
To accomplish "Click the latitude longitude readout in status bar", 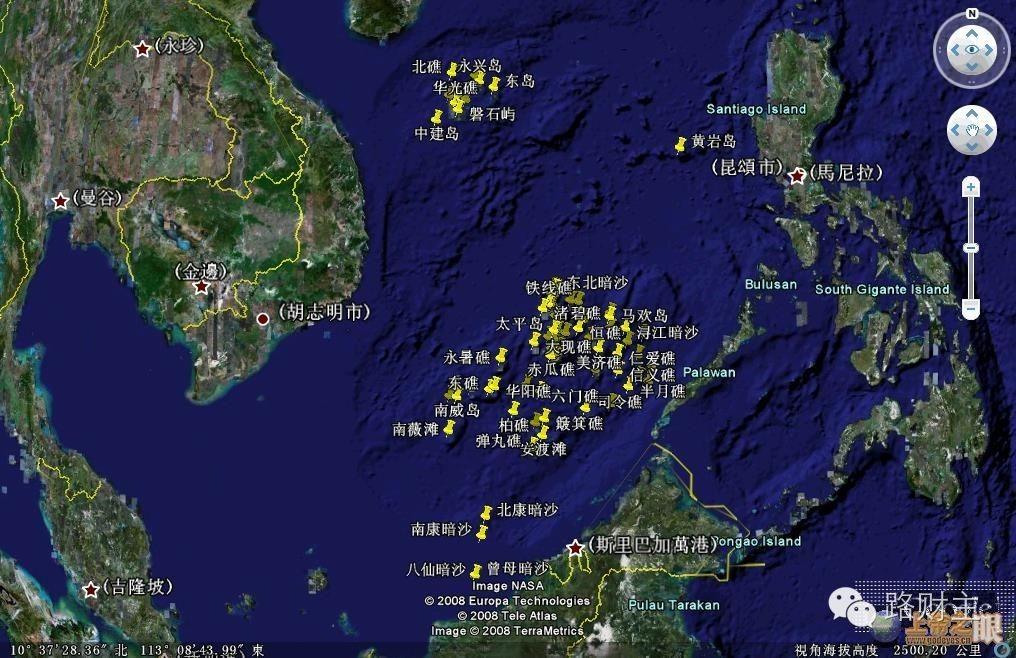I will pyautogui.click(x=137, y=650).
